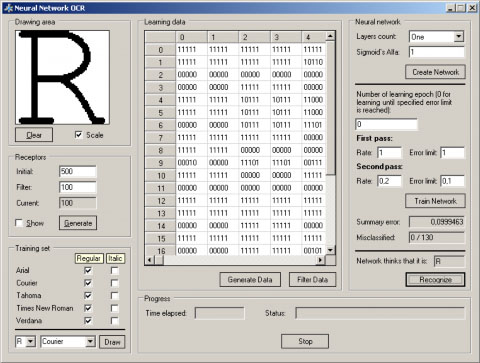This screenshot has width=480, height=363.
Task: Uncheck the Verdana Regular checkbox
Action: 88,320
